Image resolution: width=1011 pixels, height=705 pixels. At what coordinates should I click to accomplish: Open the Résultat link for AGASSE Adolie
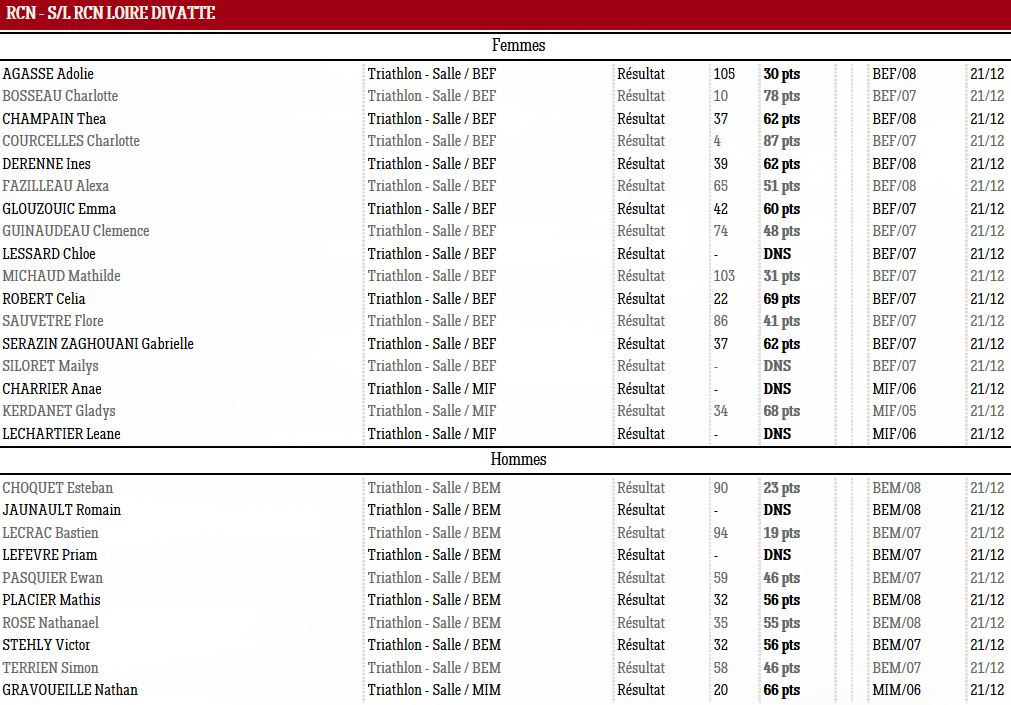641,73
